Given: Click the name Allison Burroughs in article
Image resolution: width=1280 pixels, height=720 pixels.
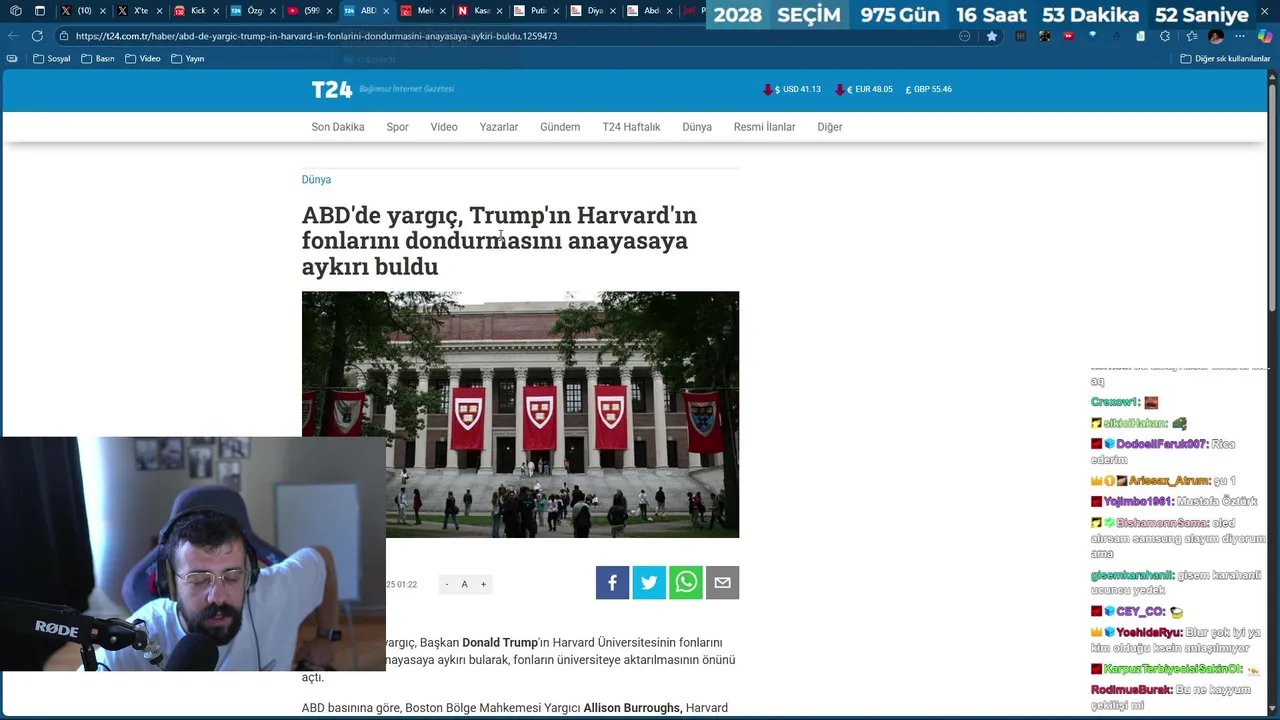Looking at the screenshot, I should (632, 708).
